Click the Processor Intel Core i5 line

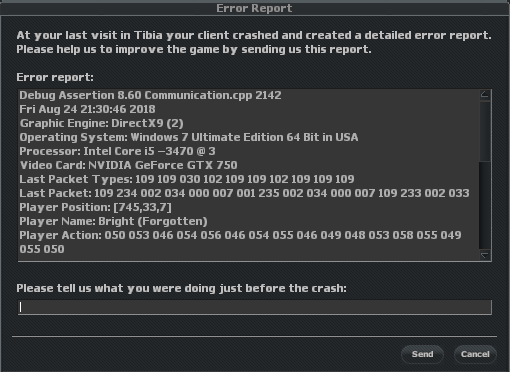[117, 151]
